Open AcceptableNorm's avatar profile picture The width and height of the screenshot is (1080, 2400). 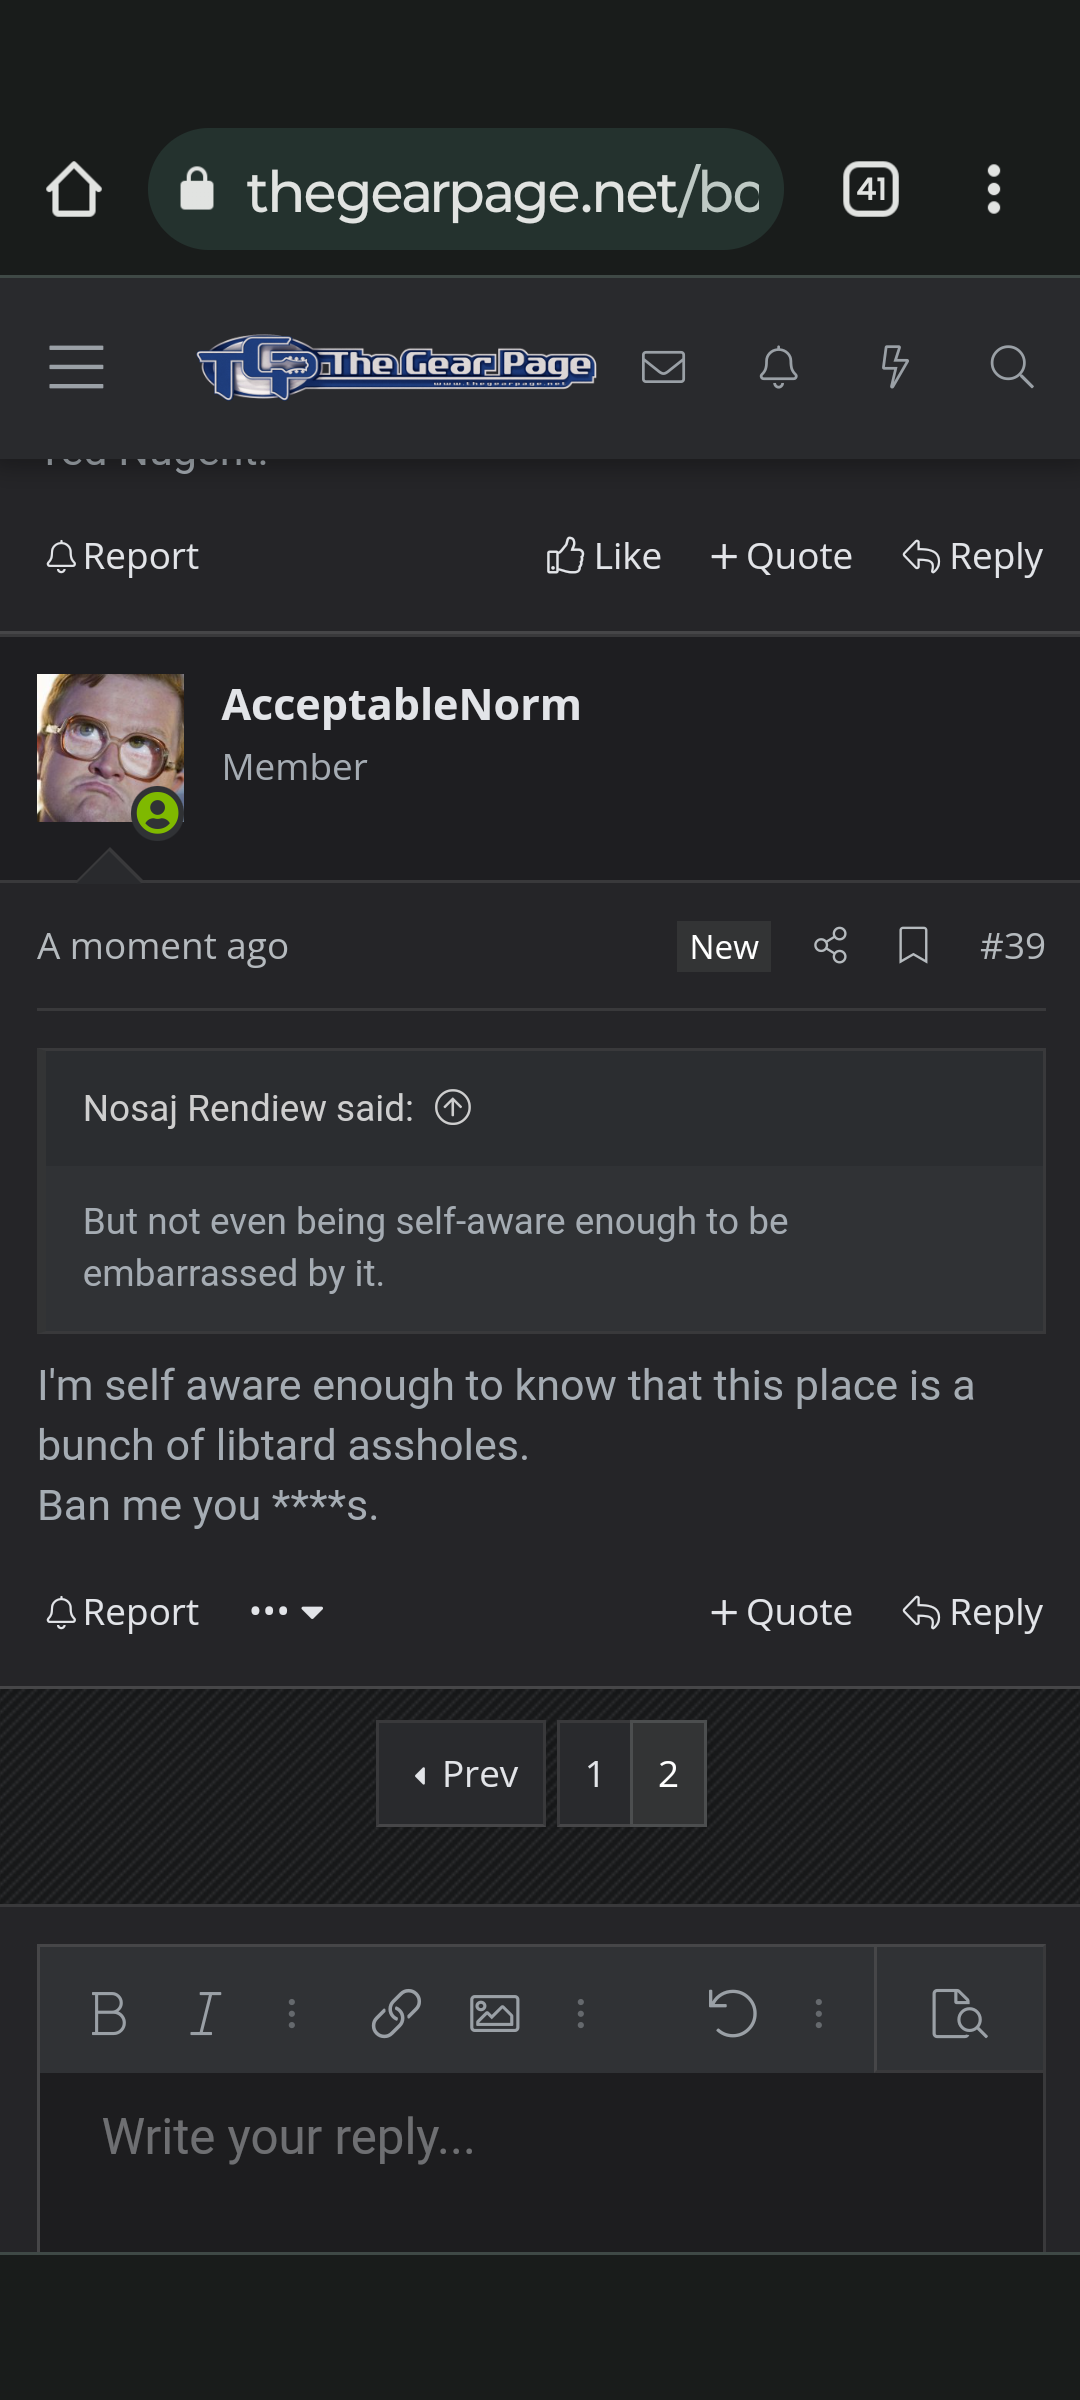(x=110, y=748)
